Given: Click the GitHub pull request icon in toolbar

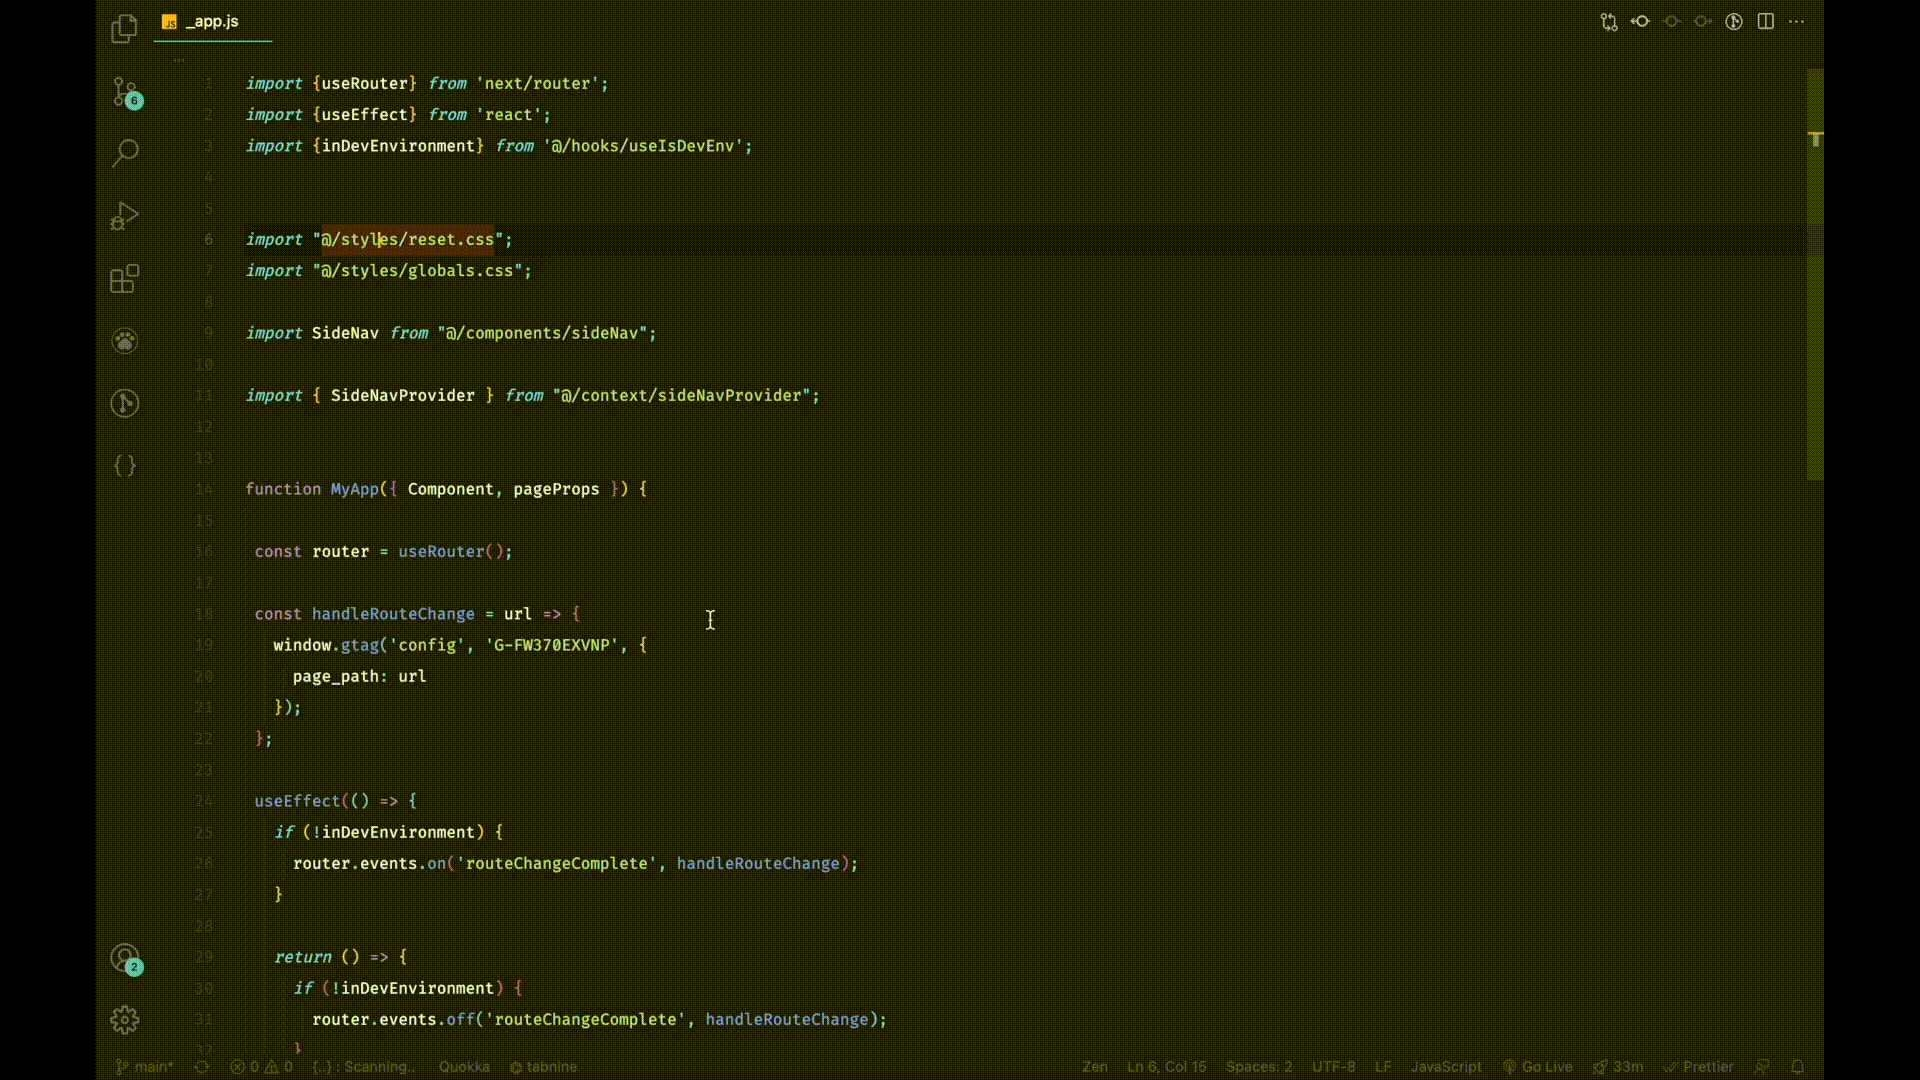Looking at the screenshot, I should click(1608, 21).
